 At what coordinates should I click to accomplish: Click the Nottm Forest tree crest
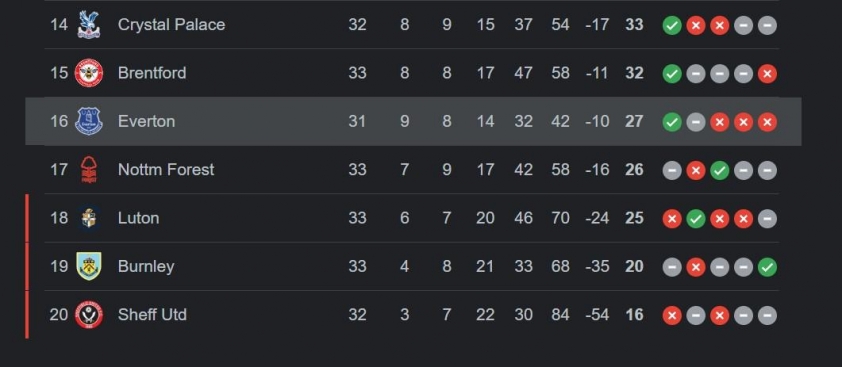coord(89,170)
